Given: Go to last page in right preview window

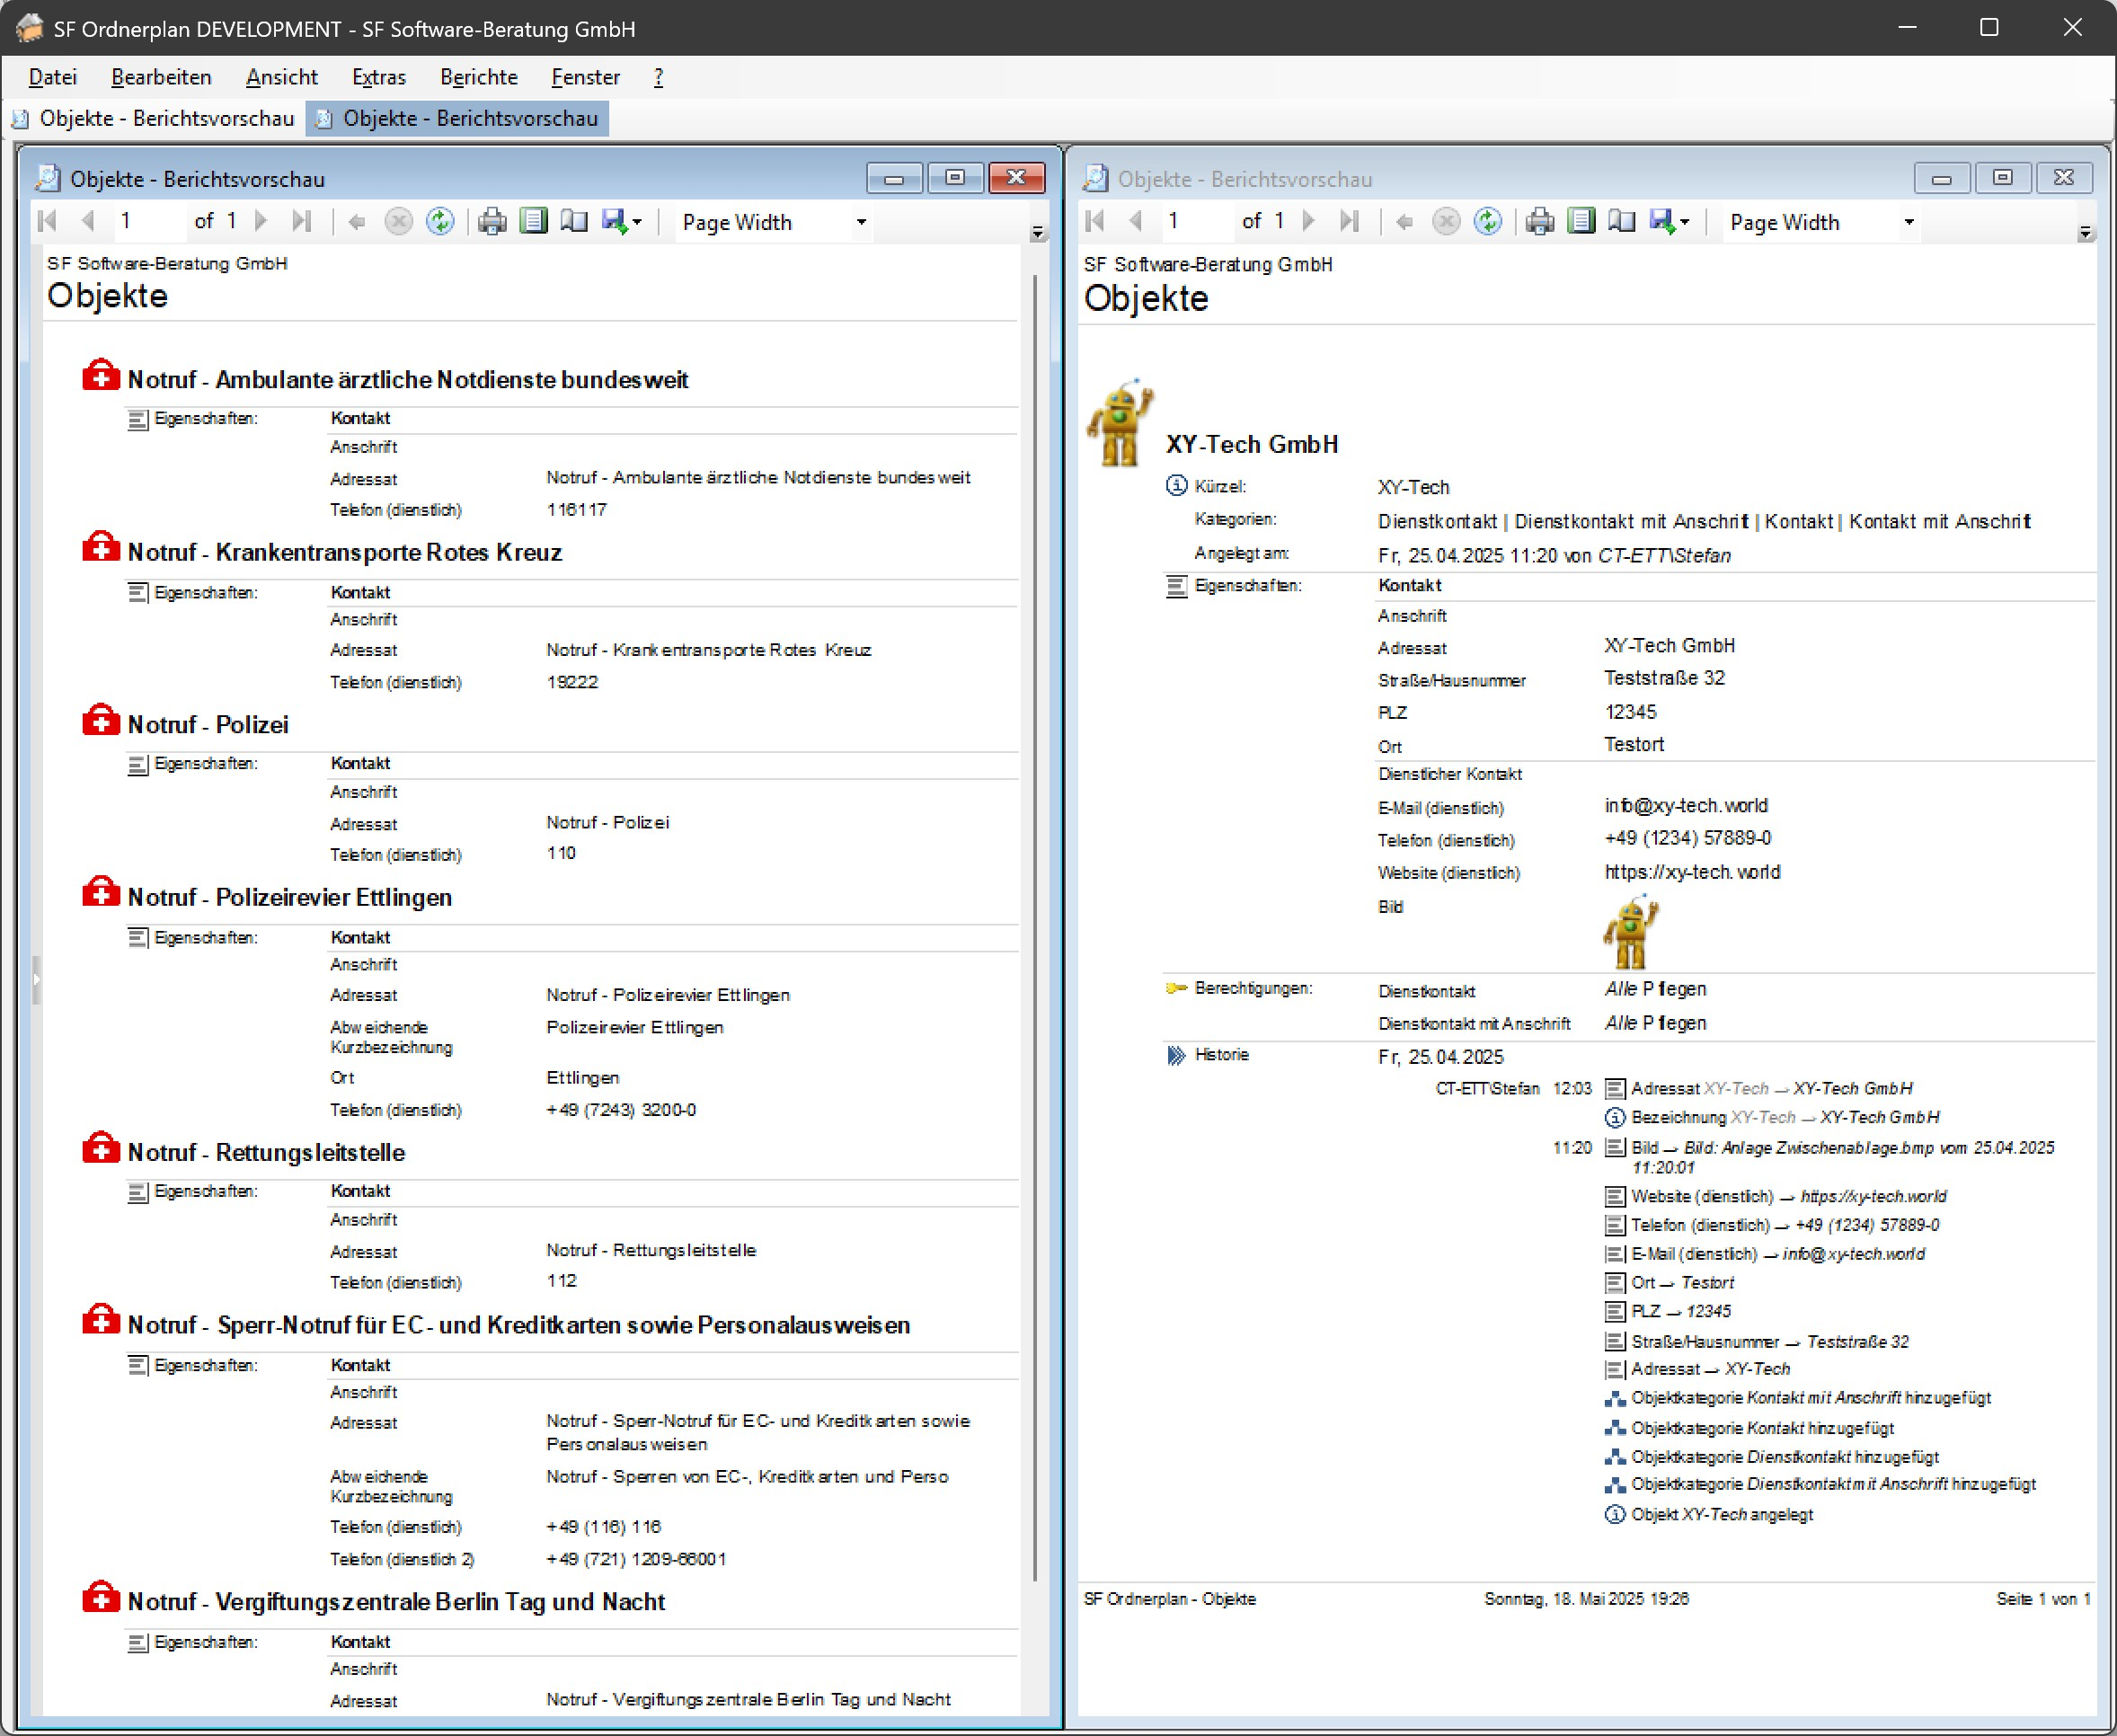Looking at the screenshot, I should [1350, 221].
